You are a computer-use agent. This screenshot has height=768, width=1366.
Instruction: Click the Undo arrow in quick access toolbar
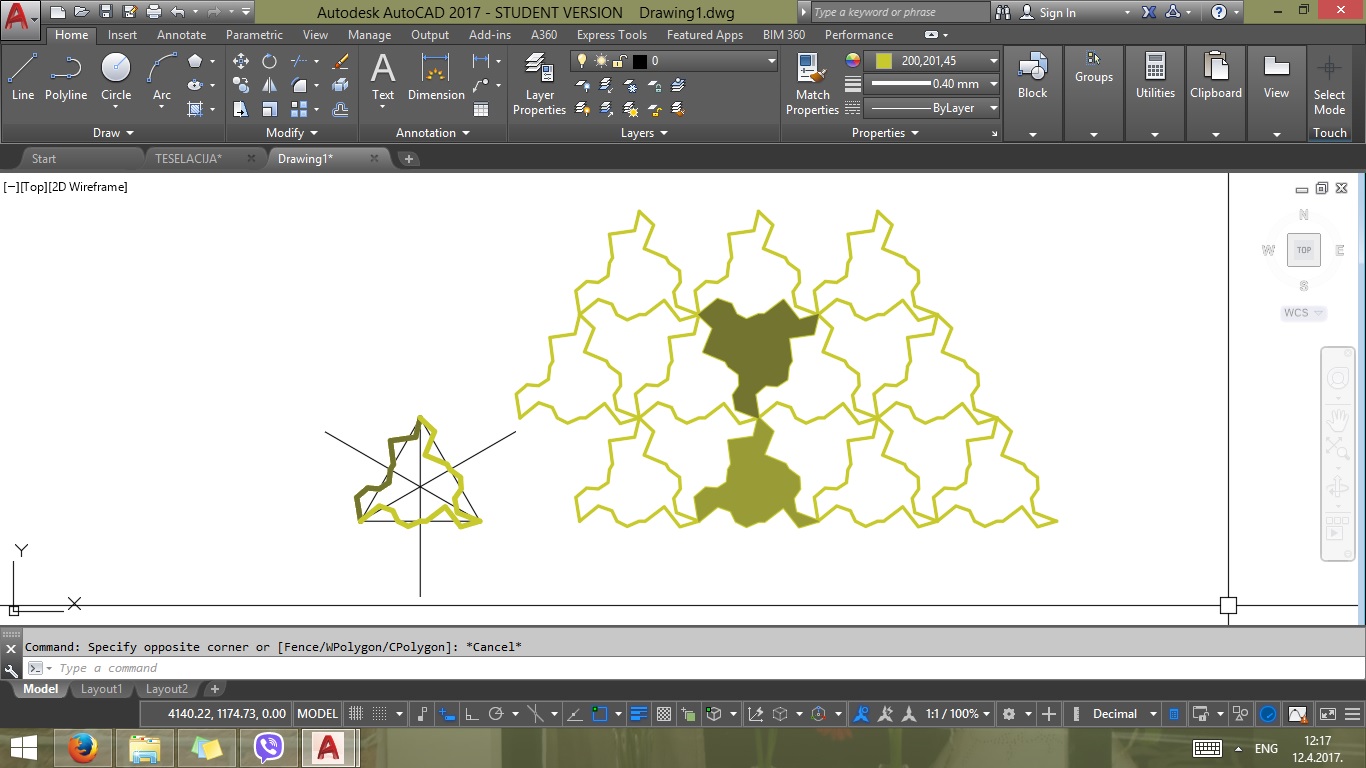[178, 12]
